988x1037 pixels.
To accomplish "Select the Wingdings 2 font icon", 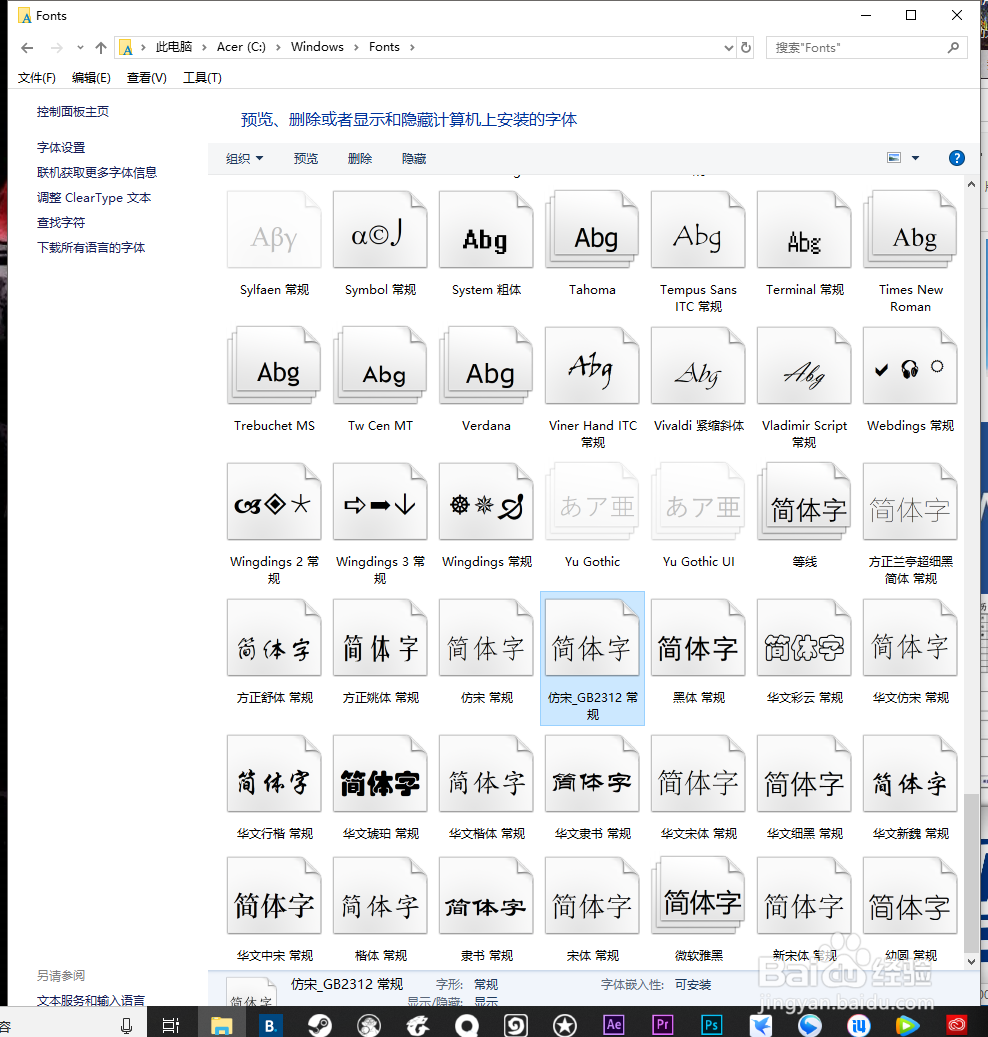I will pos(274,501).
